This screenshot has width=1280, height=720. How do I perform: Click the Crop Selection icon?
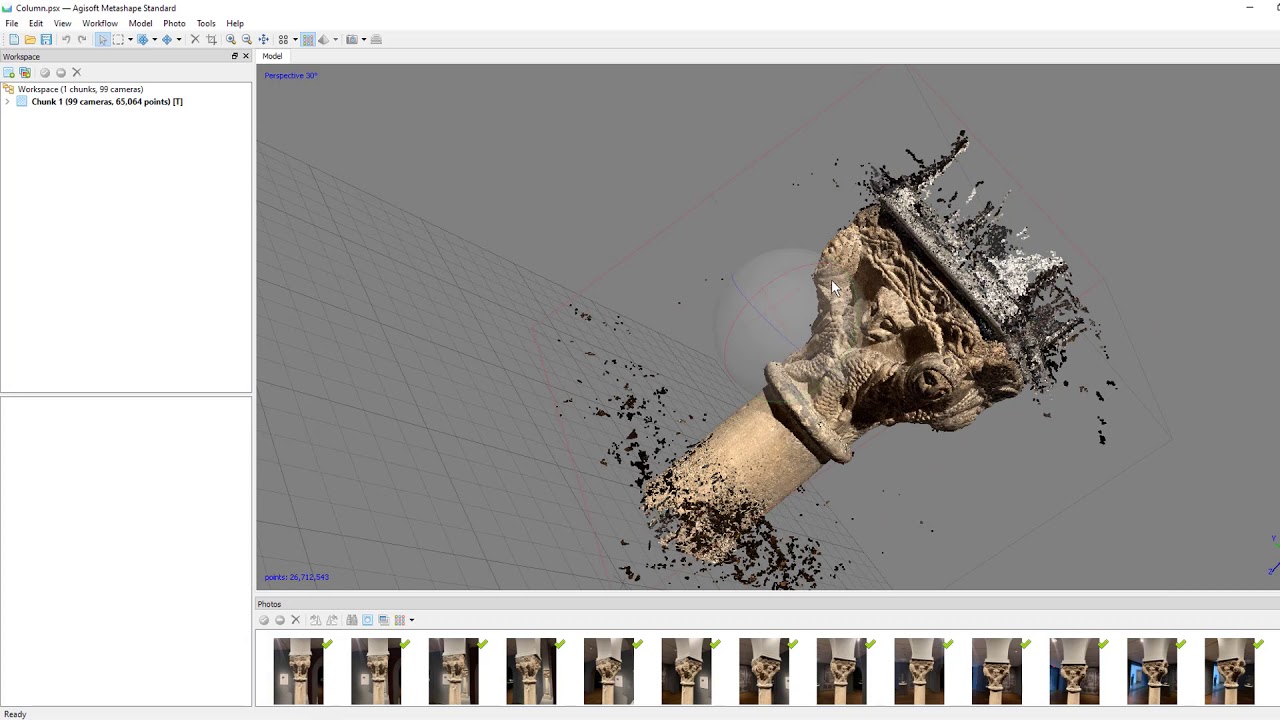211,40
